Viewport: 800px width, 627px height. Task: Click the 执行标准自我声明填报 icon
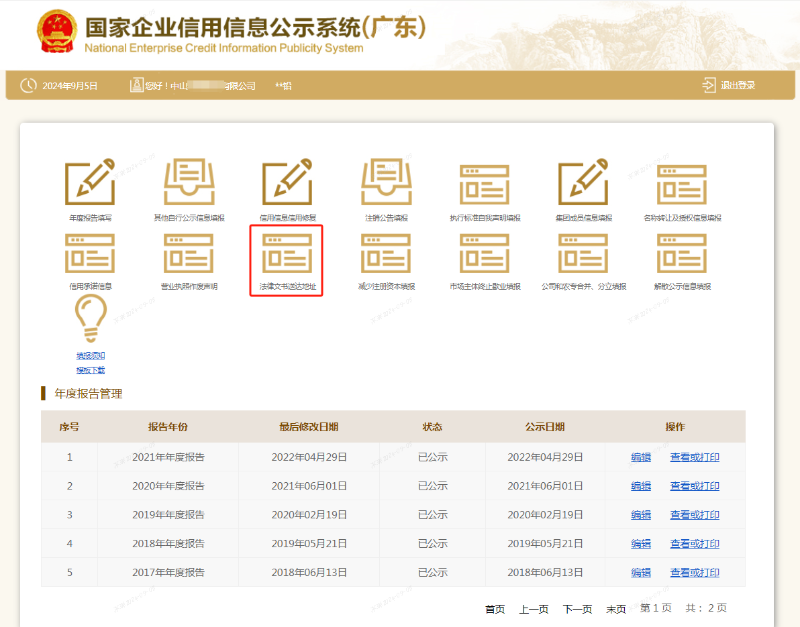484,182
